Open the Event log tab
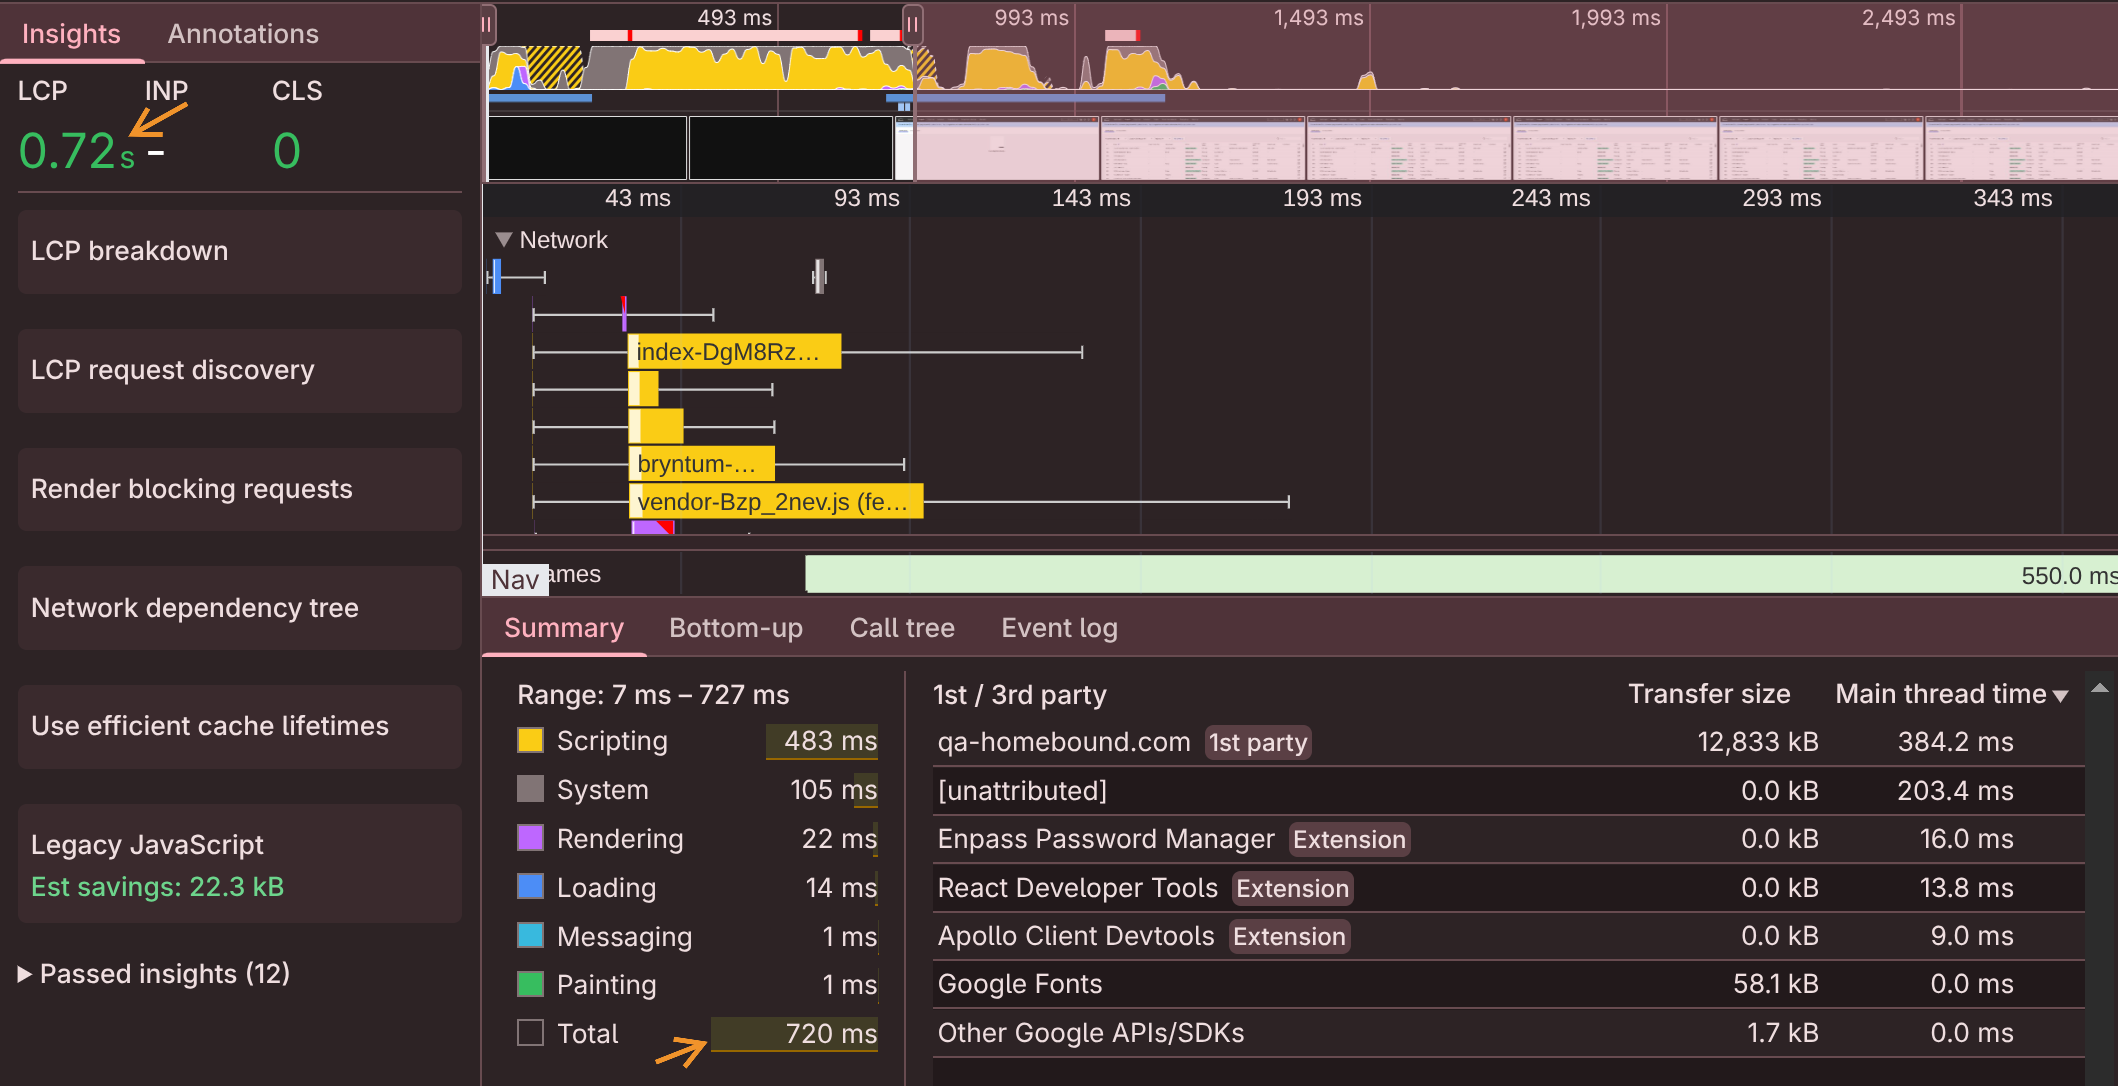 (1059, 628)
